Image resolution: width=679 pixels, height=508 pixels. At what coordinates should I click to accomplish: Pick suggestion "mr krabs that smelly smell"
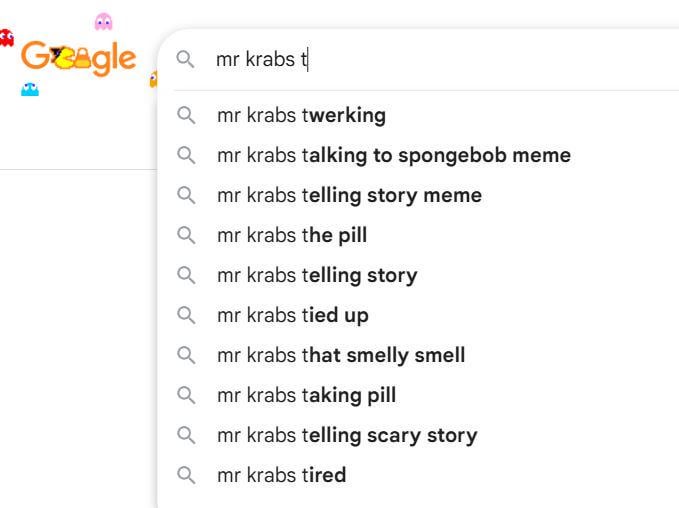click(x=341, y=356)
